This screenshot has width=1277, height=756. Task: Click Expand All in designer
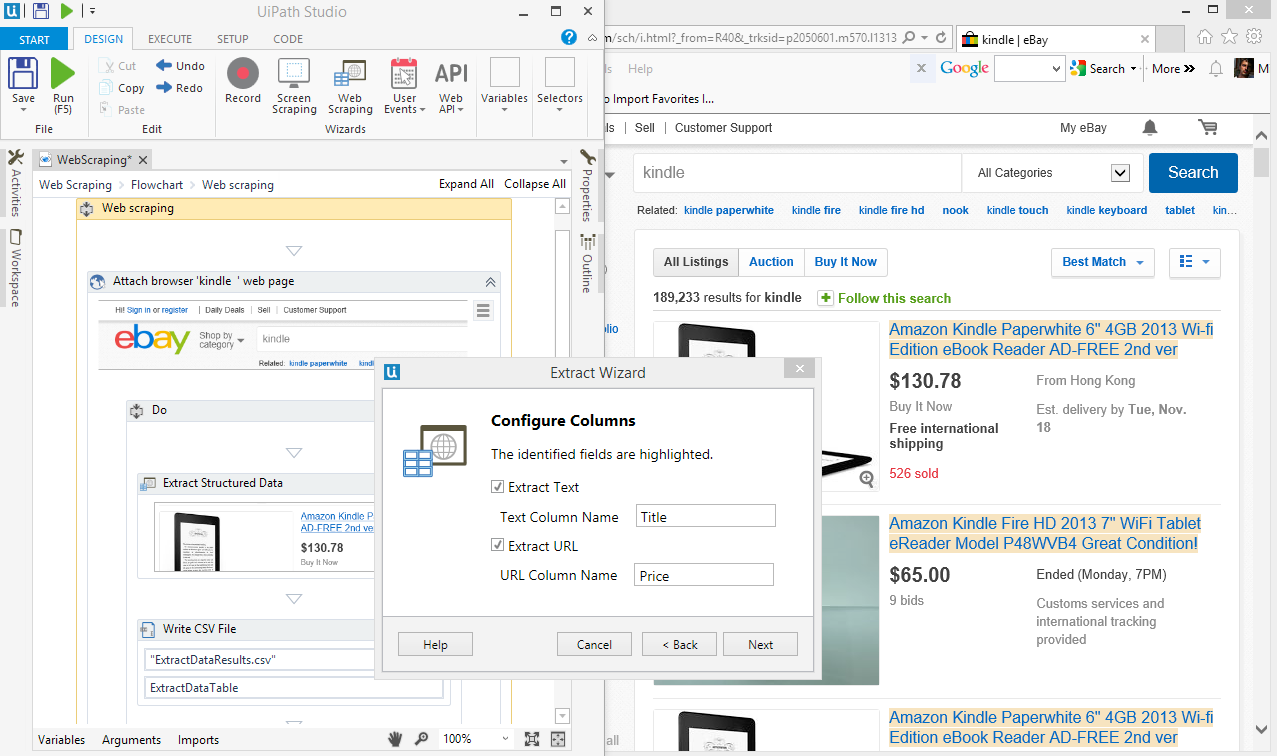point(466,184)
